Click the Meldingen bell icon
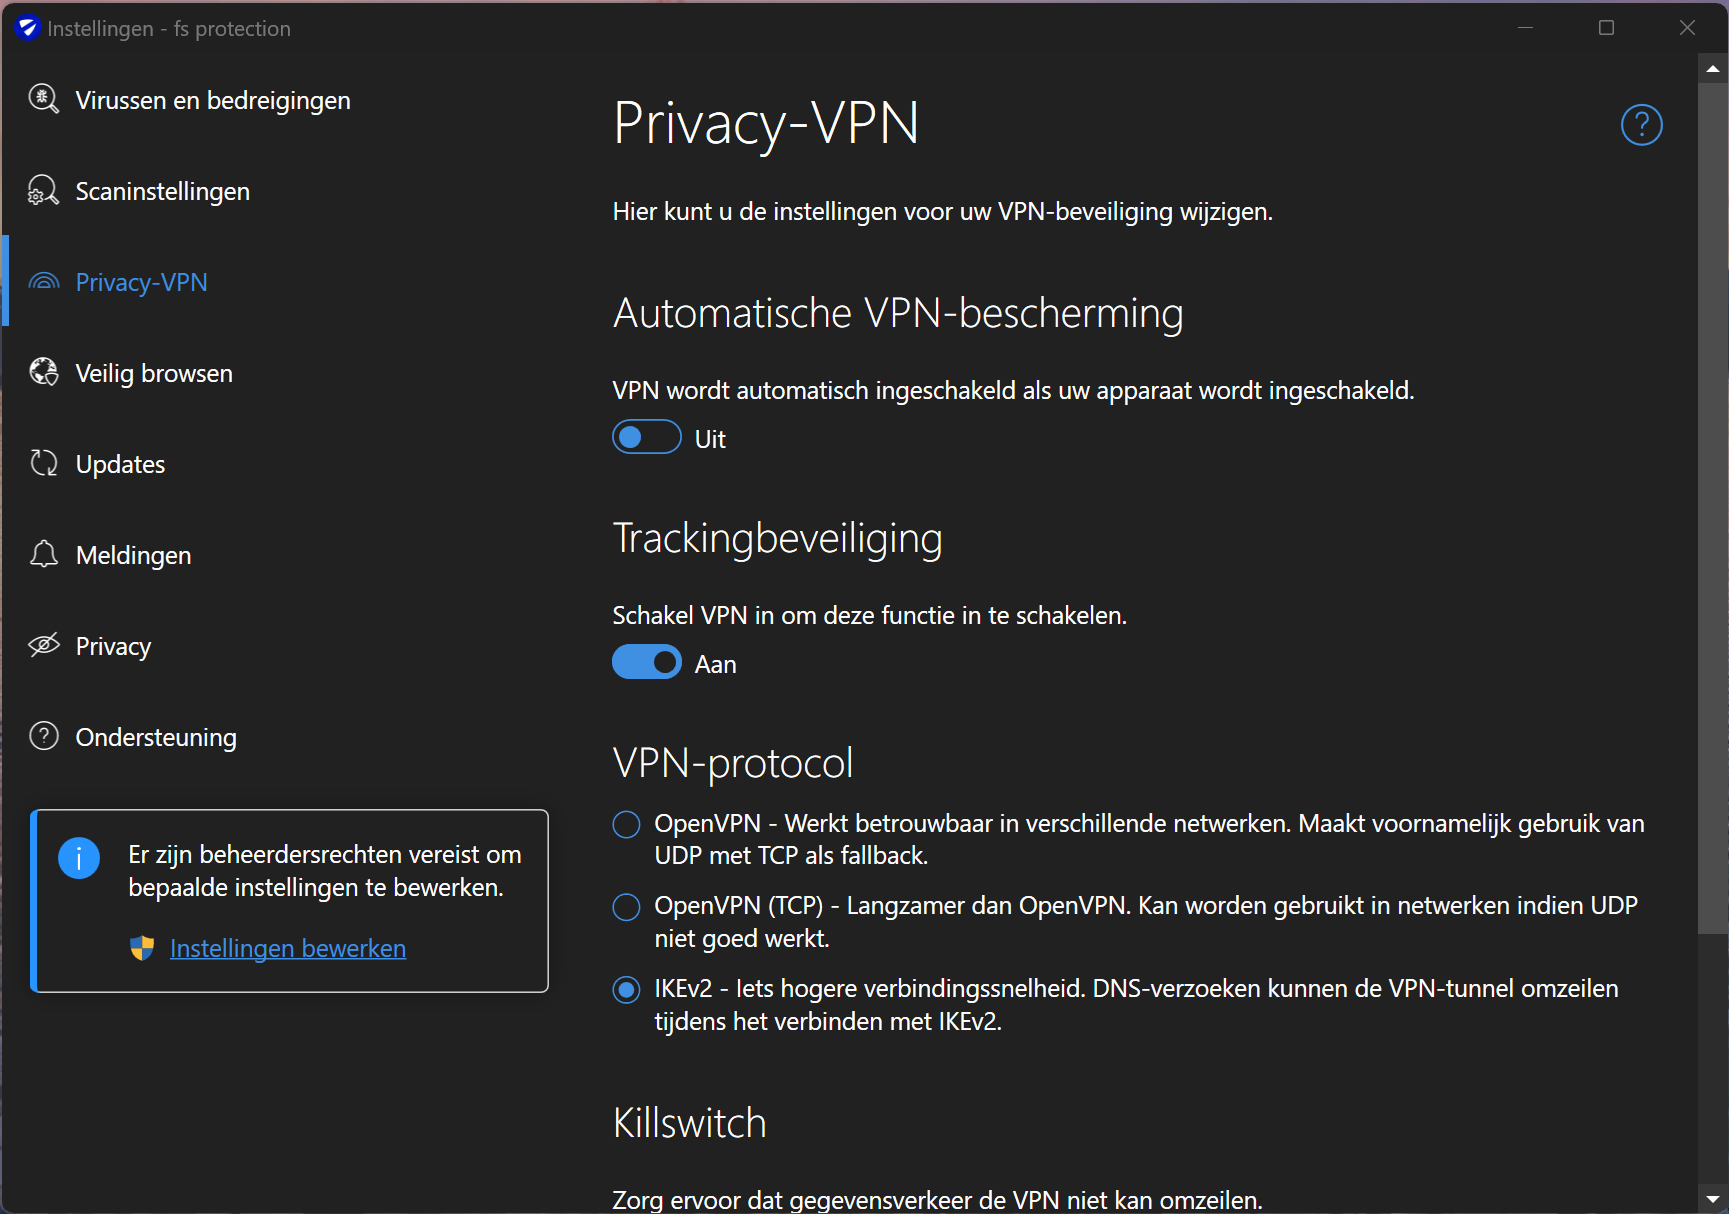This screenshot has height=1214, width=1729. coord(44,554)
